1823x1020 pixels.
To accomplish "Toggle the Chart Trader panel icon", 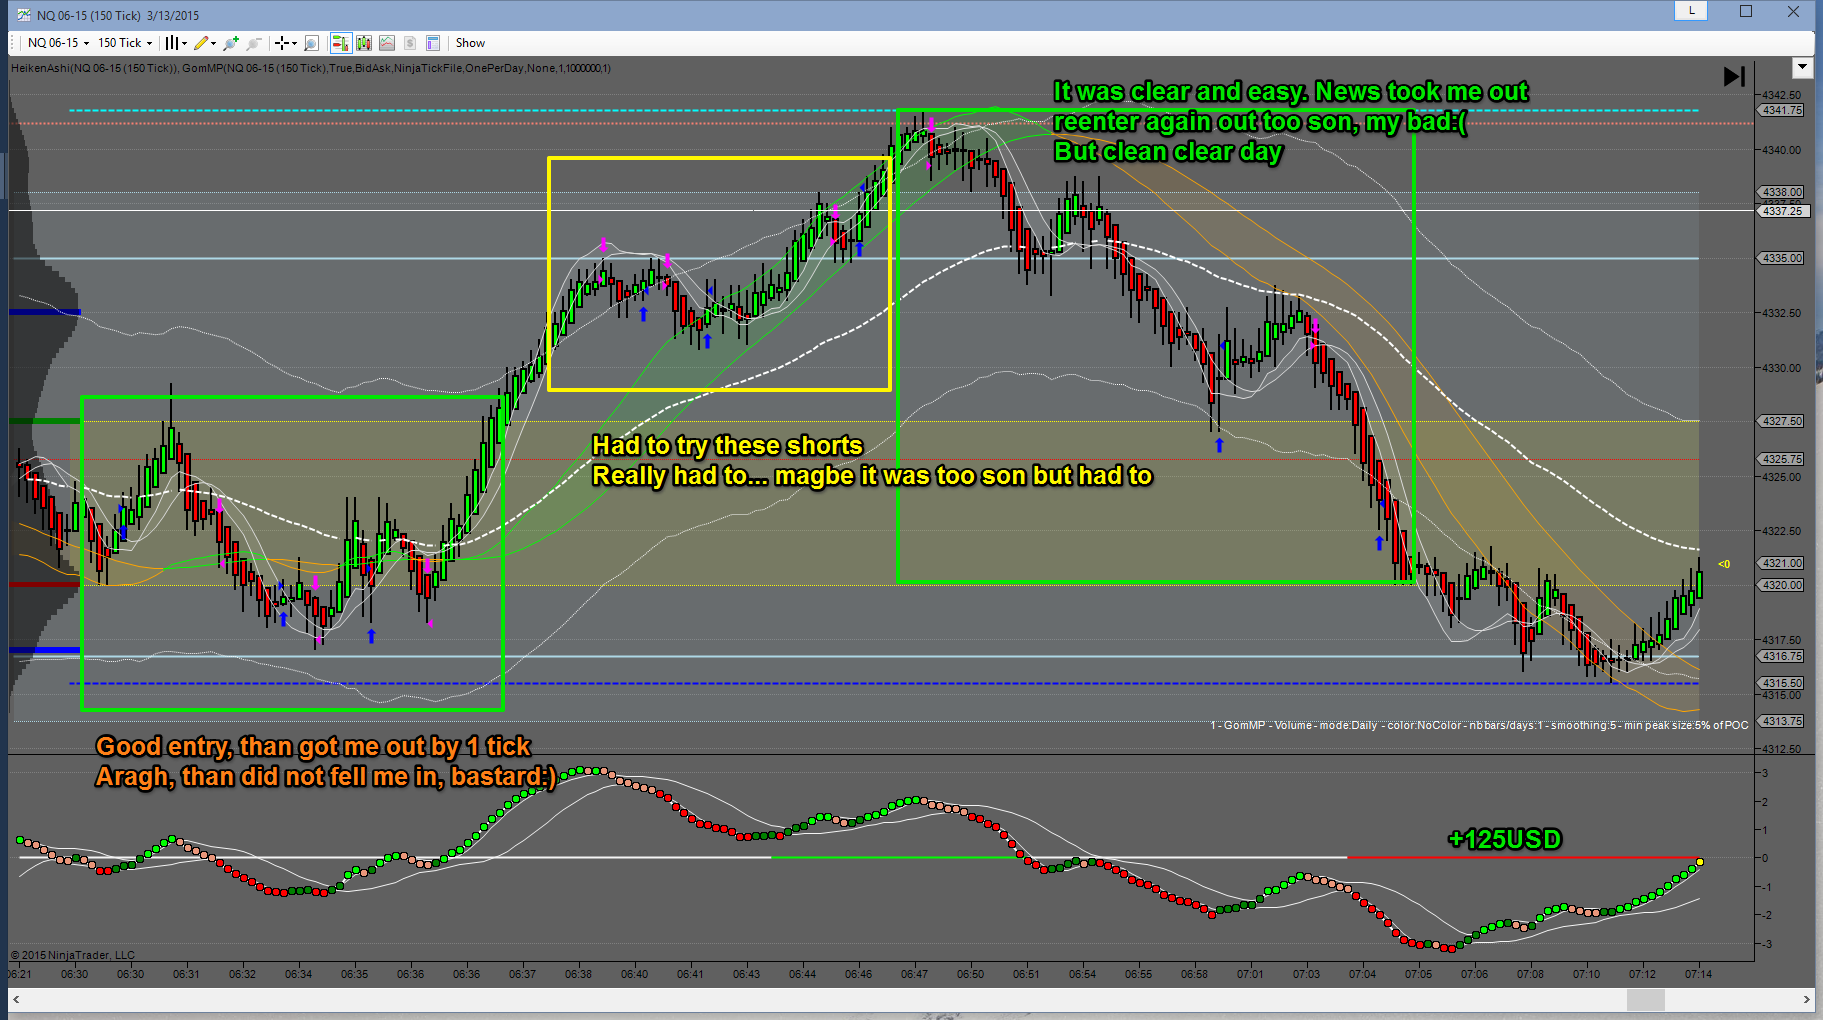I will pos(341,43).
